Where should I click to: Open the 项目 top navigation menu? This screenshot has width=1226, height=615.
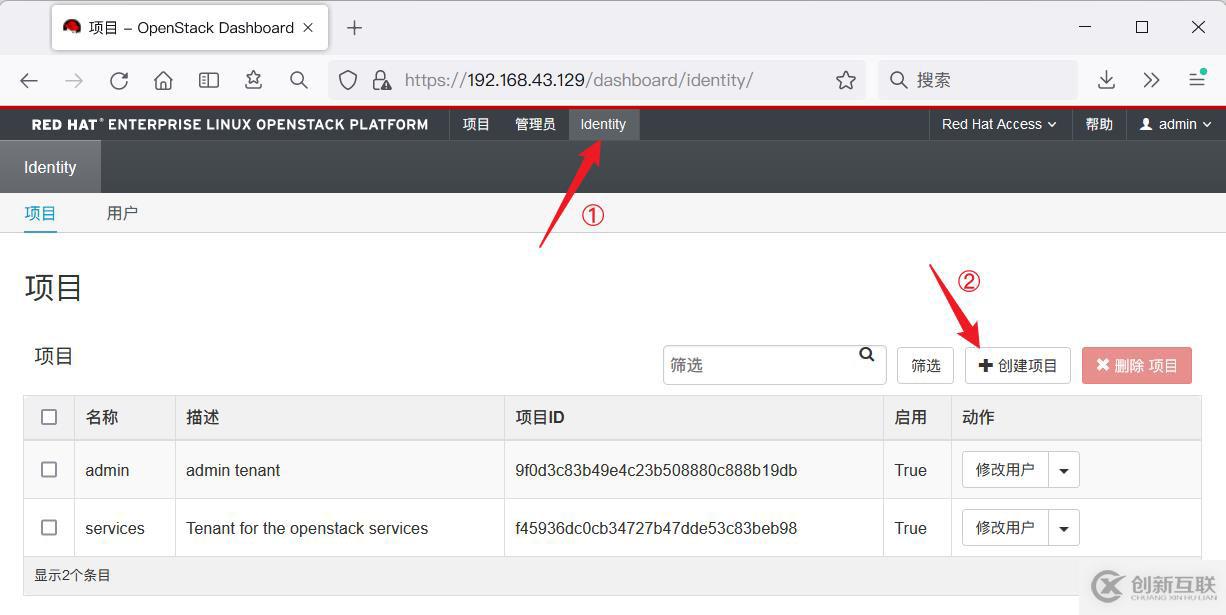[x=476, y=124]
